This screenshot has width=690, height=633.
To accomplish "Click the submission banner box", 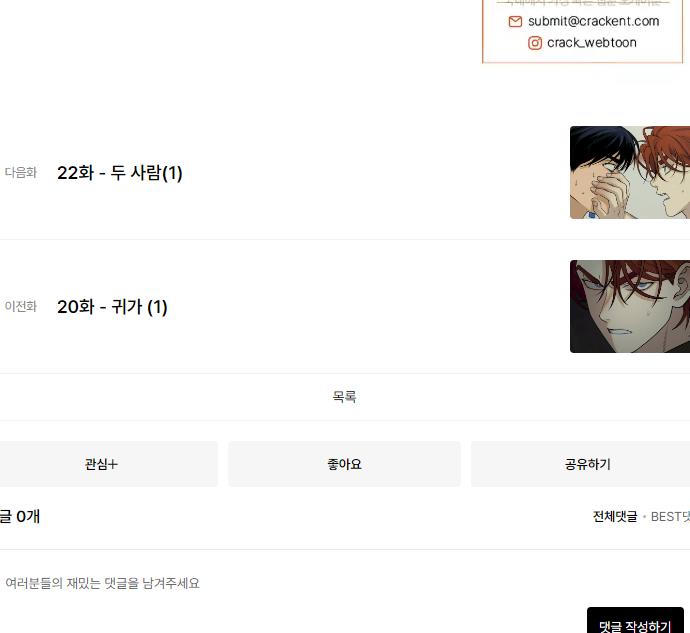I will pyautogui.click(x=583, y=31).
